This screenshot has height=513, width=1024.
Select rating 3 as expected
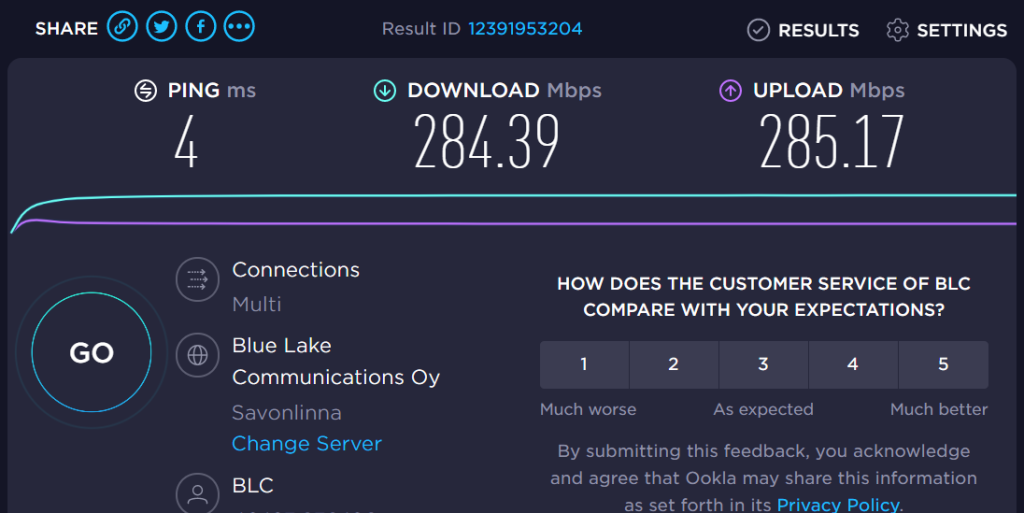(763, 364)
